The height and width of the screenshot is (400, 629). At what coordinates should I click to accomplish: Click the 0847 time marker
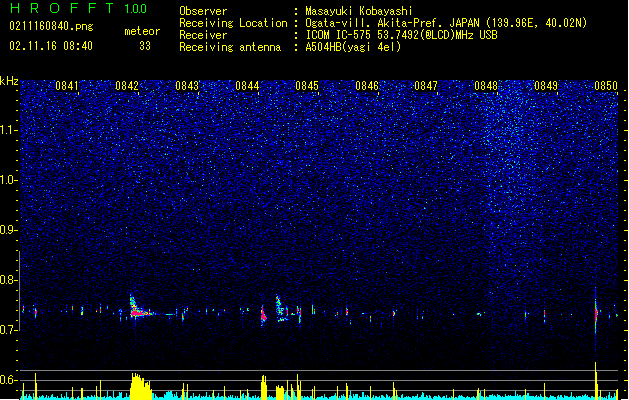tap(426, 86)
